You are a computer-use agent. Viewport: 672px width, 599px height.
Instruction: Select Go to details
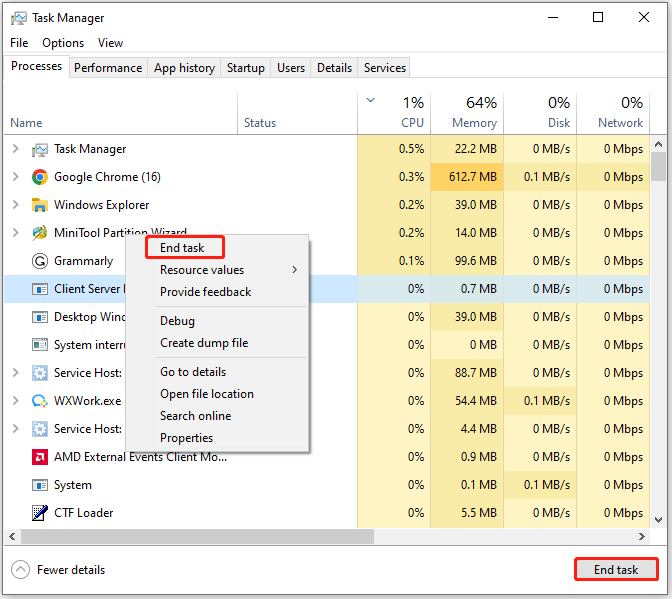pos(193,372)
